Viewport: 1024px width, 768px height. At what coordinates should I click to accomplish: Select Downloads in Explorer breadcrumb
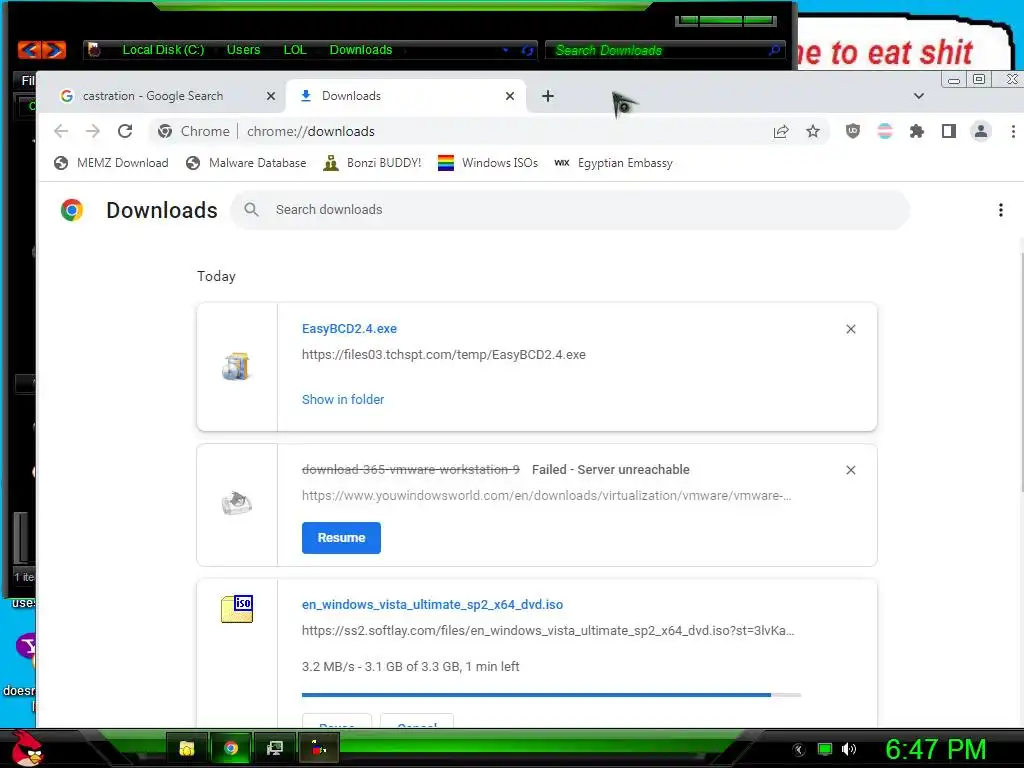click(361, 50)
